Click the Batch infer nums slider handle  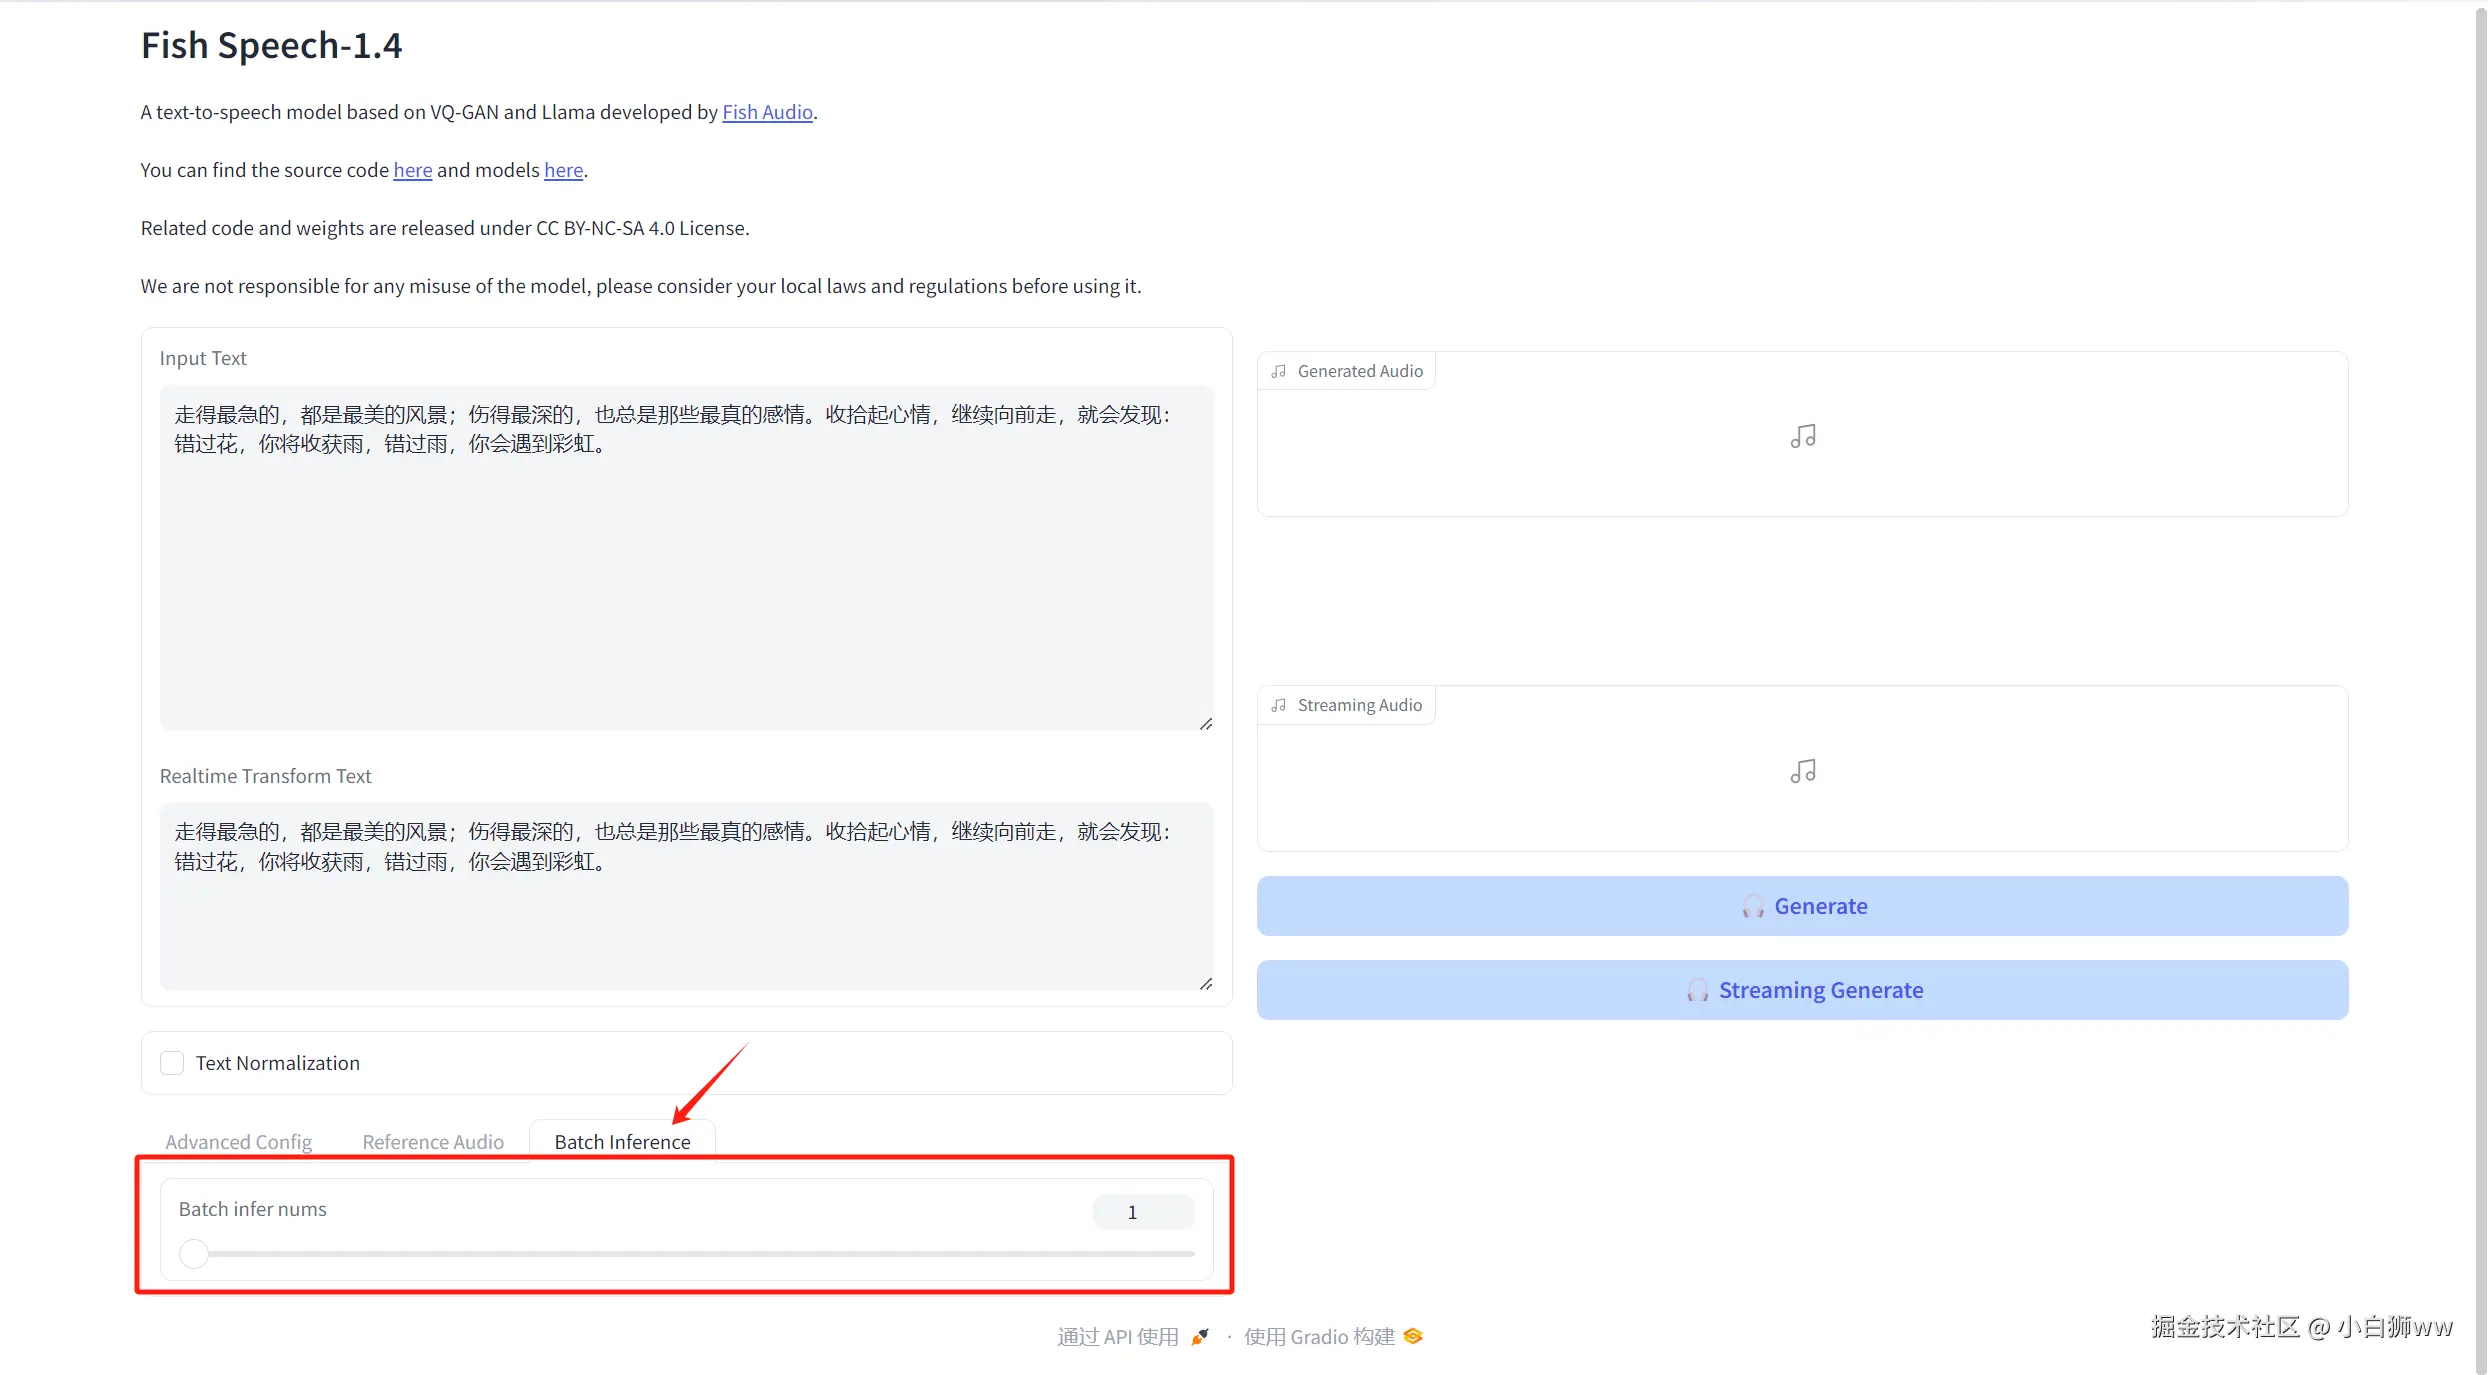pos(194,1253)
